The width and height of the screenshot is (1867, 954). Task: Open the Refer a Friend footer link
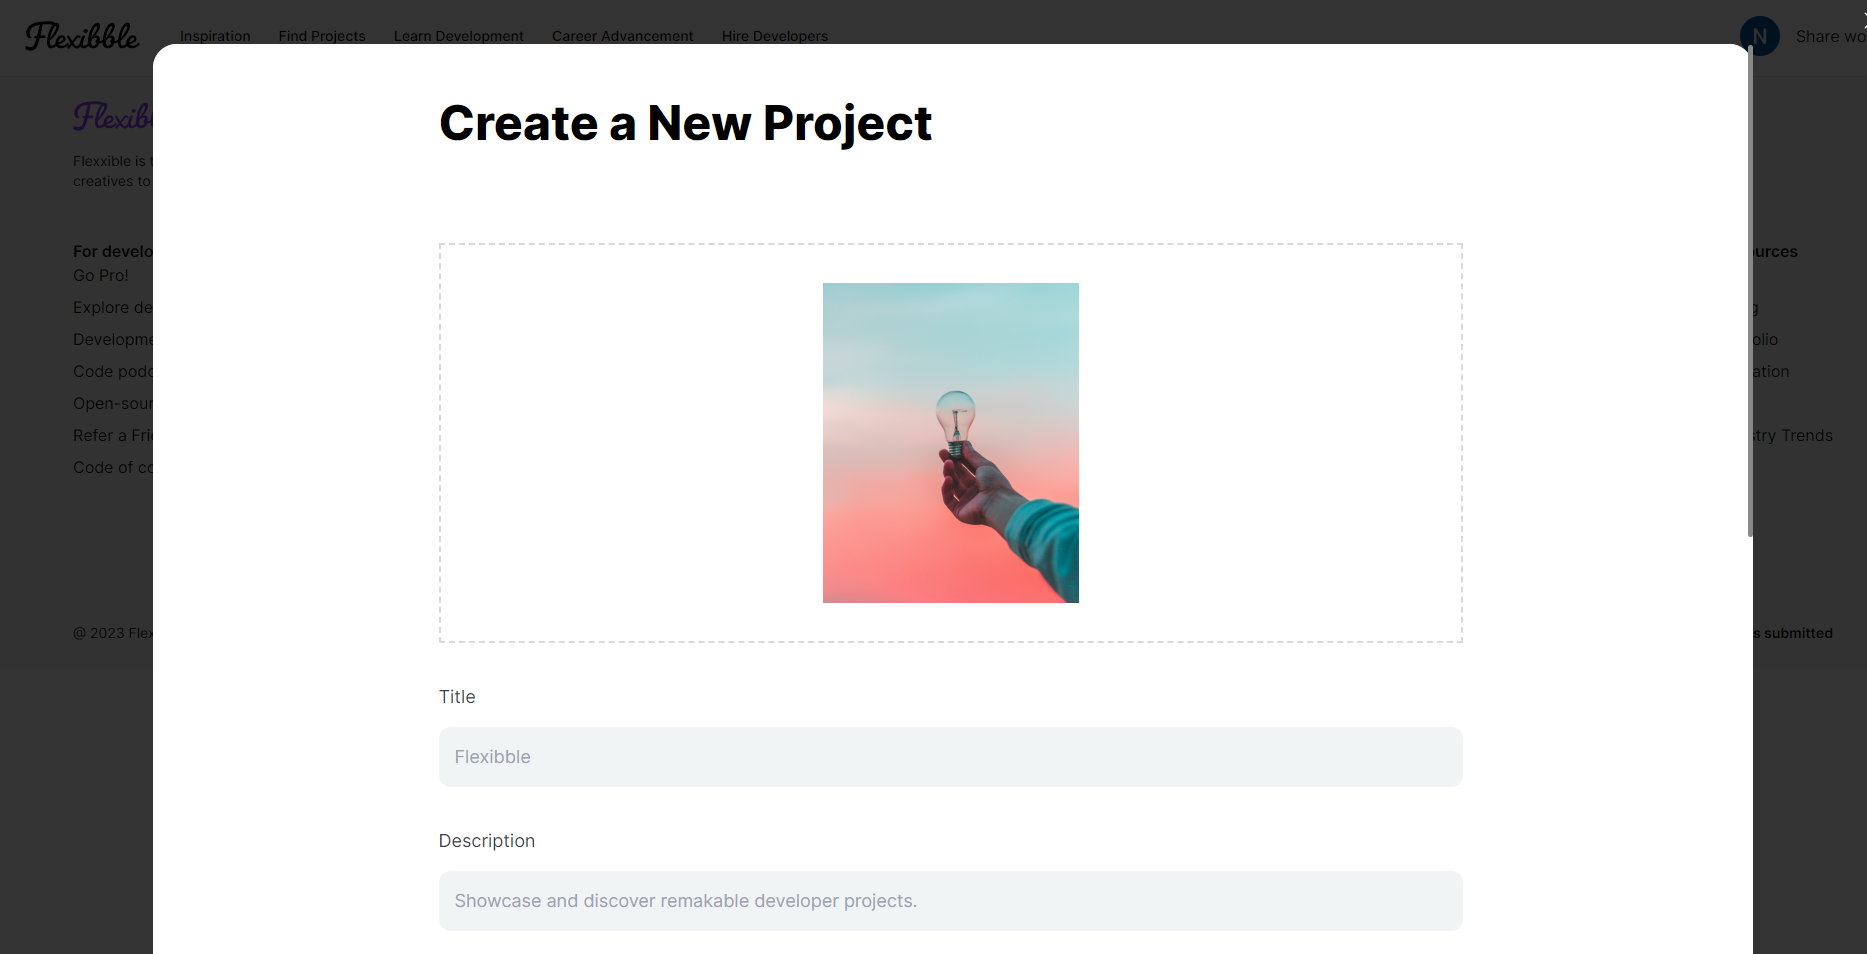[112, 435]
